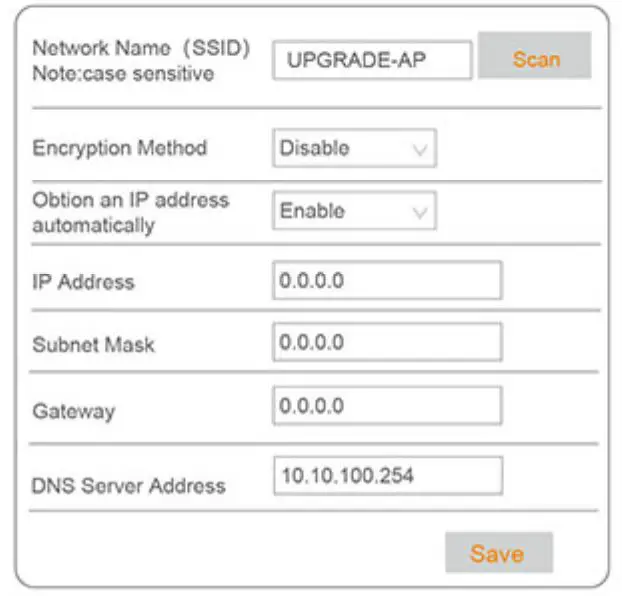The width and height of the screenshot is (622, 596).
Task: Click the Subnet Mask label
Action: pos(94,345)
